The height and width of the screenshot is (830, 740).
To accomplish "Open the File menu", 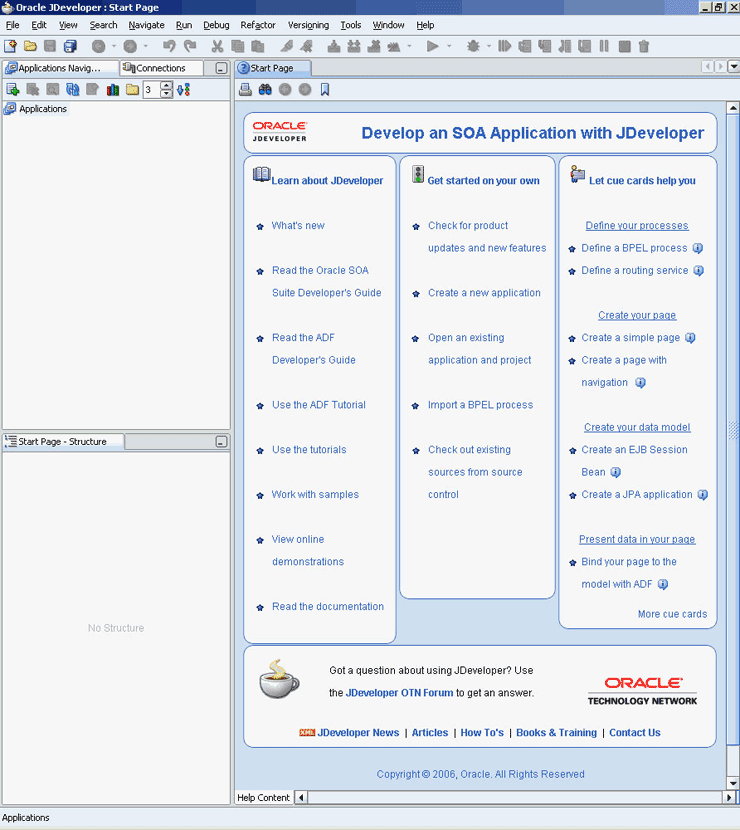I will tap(13, 25).
